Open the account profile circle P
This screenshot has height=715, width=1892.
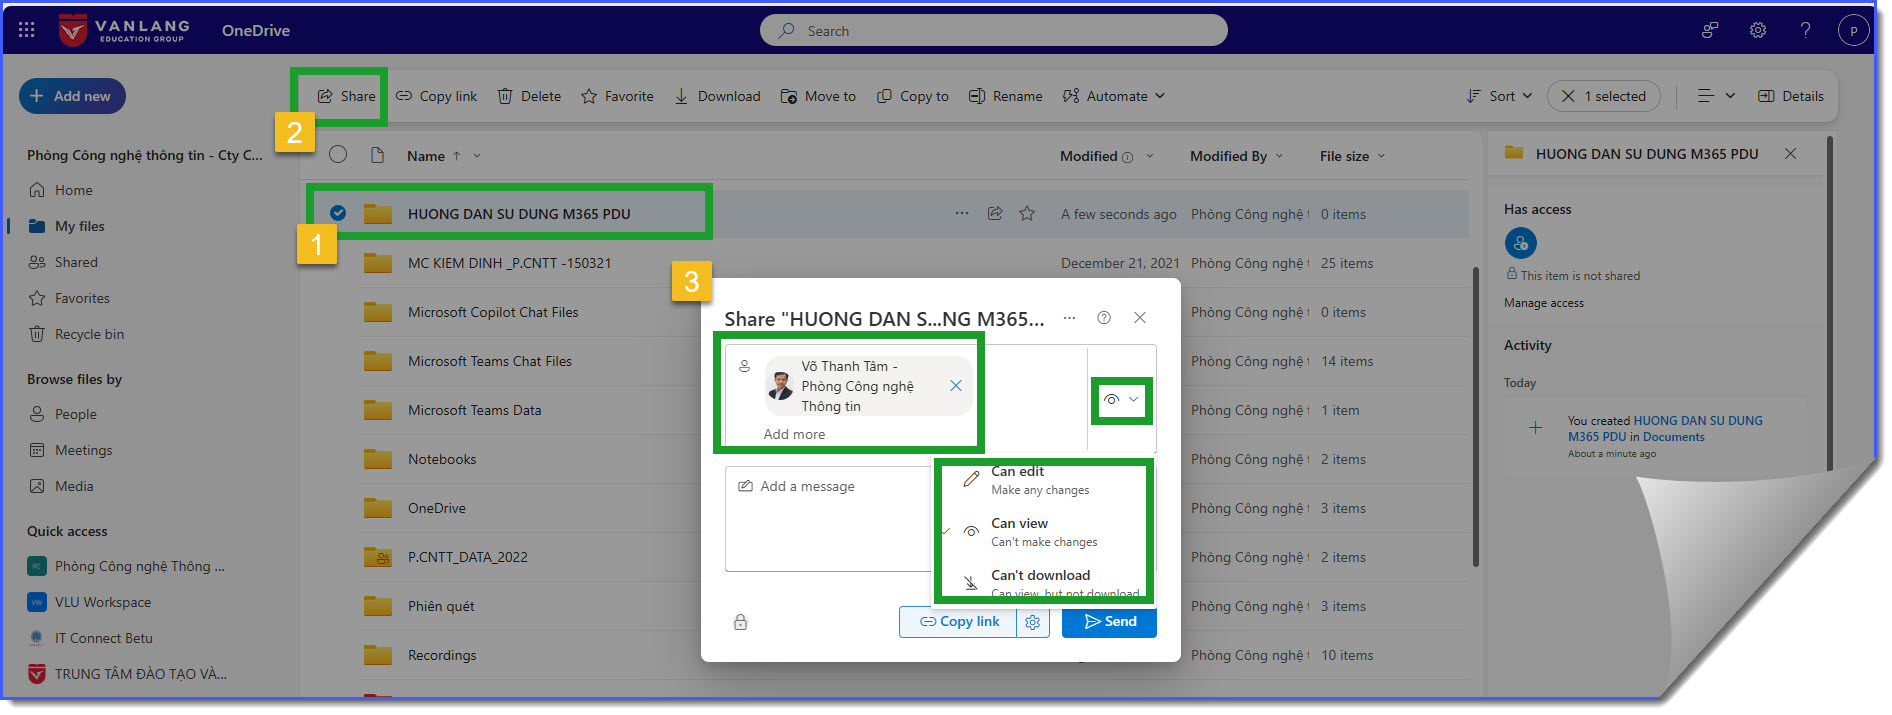1854,30
